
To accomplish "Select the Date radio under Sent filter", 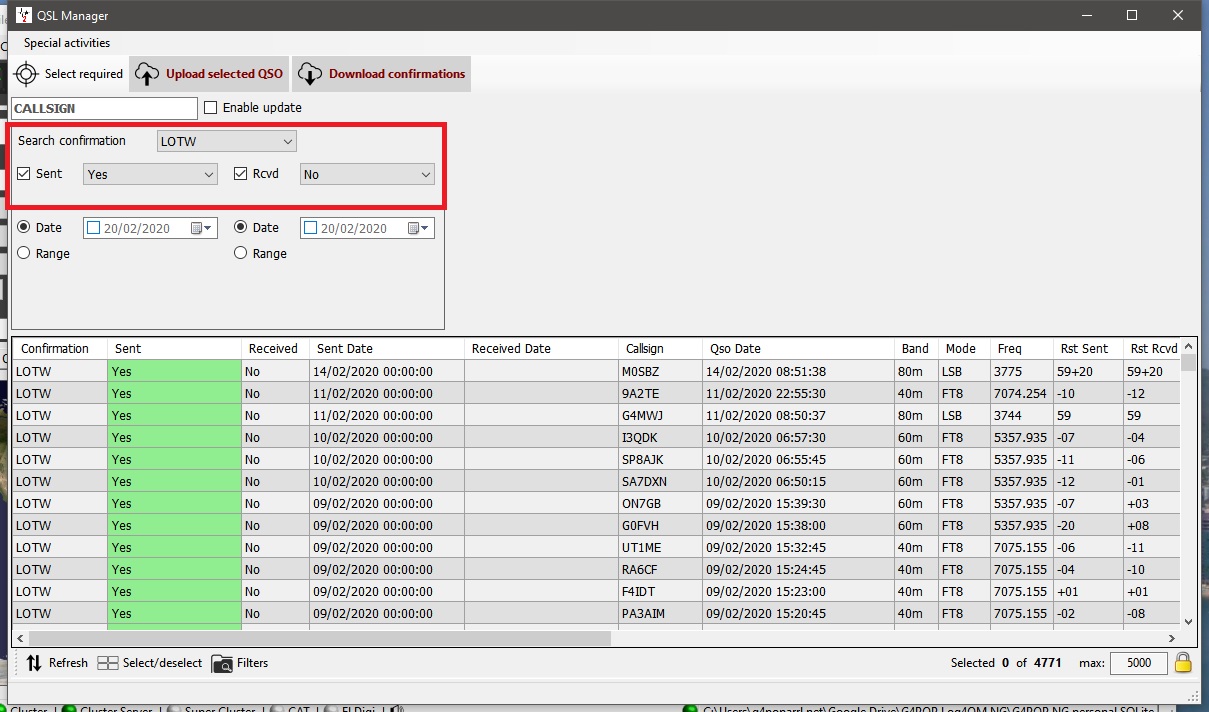I will (24, 227).
